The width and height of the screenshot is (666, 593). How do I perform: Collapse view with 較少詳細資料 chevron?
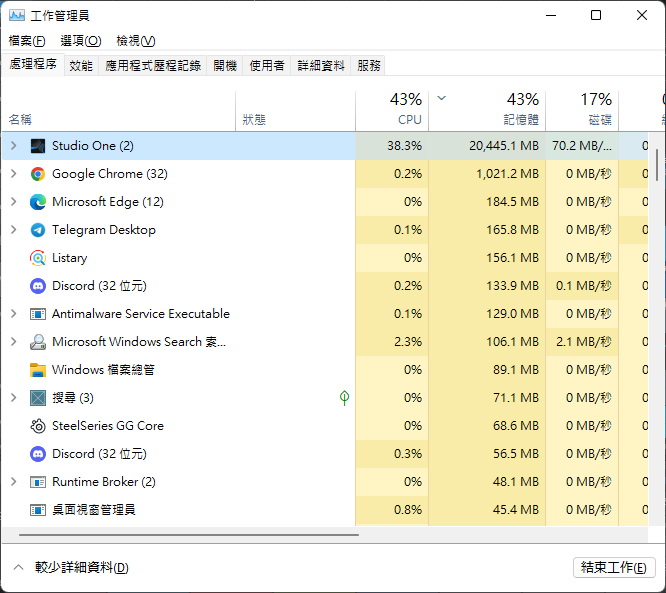[x=18, y=568]
